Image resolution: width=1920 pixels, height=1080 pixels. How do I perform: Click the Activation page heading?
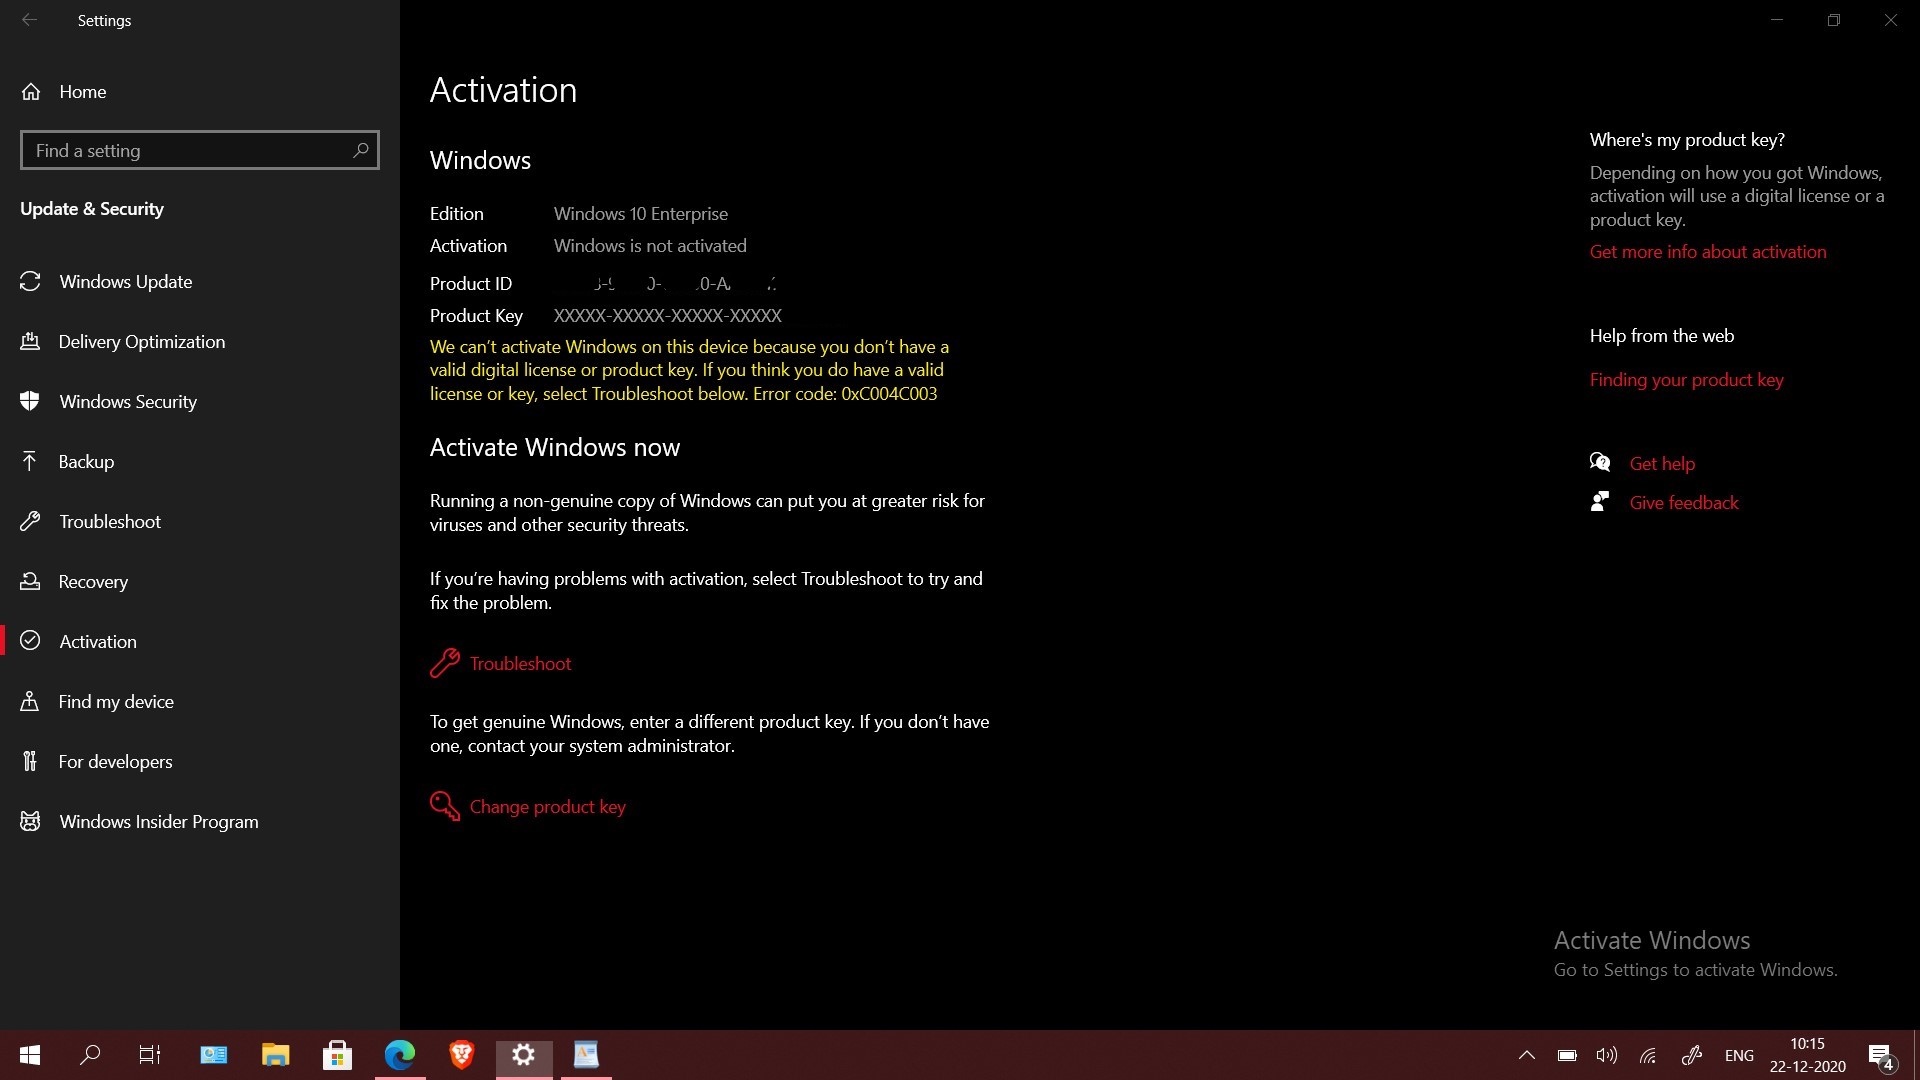[503, 90]
